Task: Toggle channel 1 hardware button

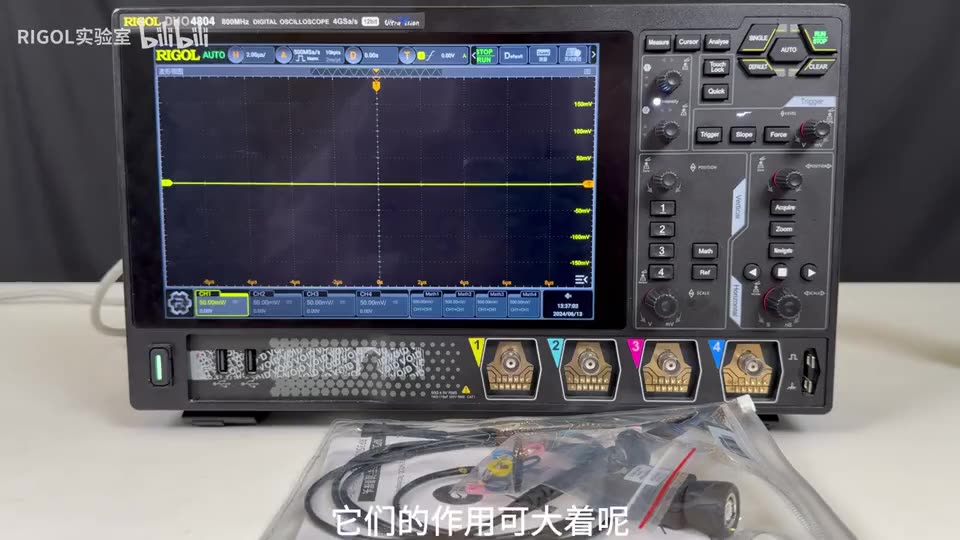Action: [662, 208]
